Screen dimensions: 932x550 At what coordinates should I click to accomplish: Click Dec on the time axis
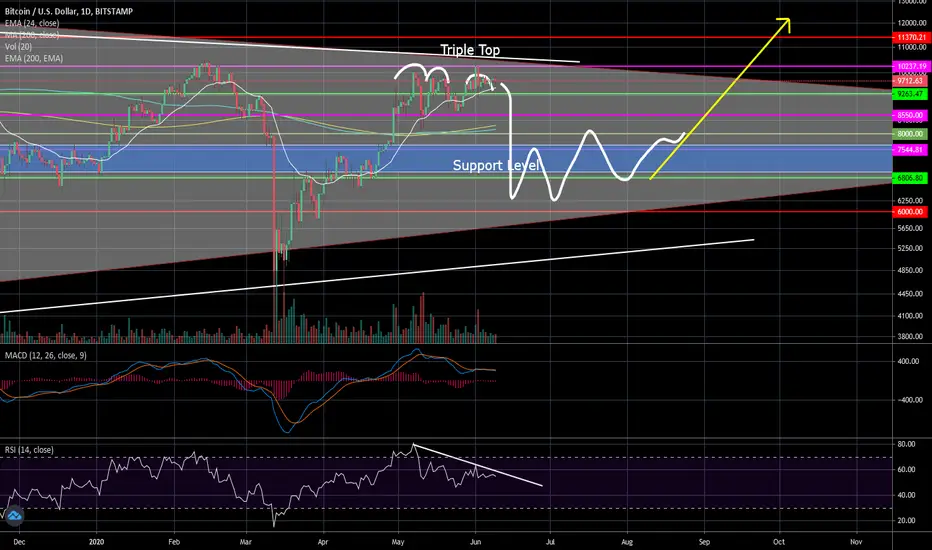pyautogui.click(x=19, y=542)
